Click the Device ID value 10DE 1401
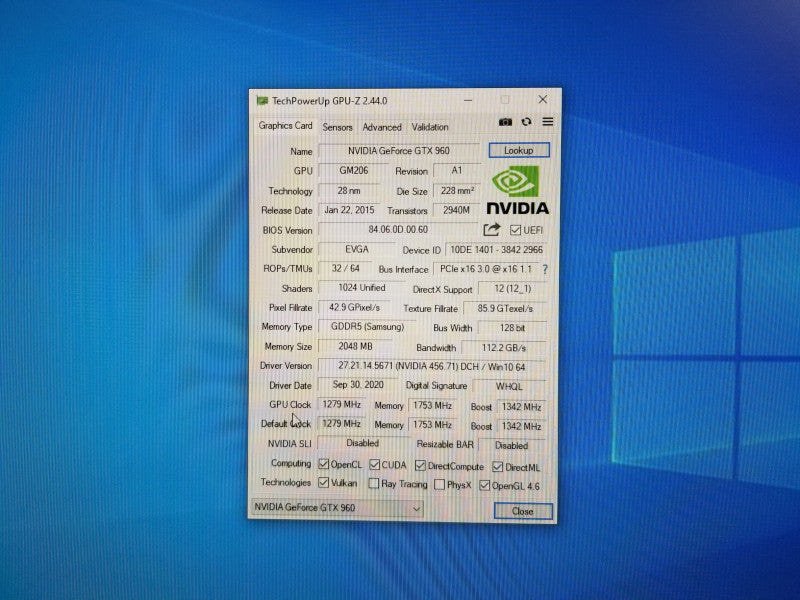This screenshot has width=800, height=600. coord(496,249)
